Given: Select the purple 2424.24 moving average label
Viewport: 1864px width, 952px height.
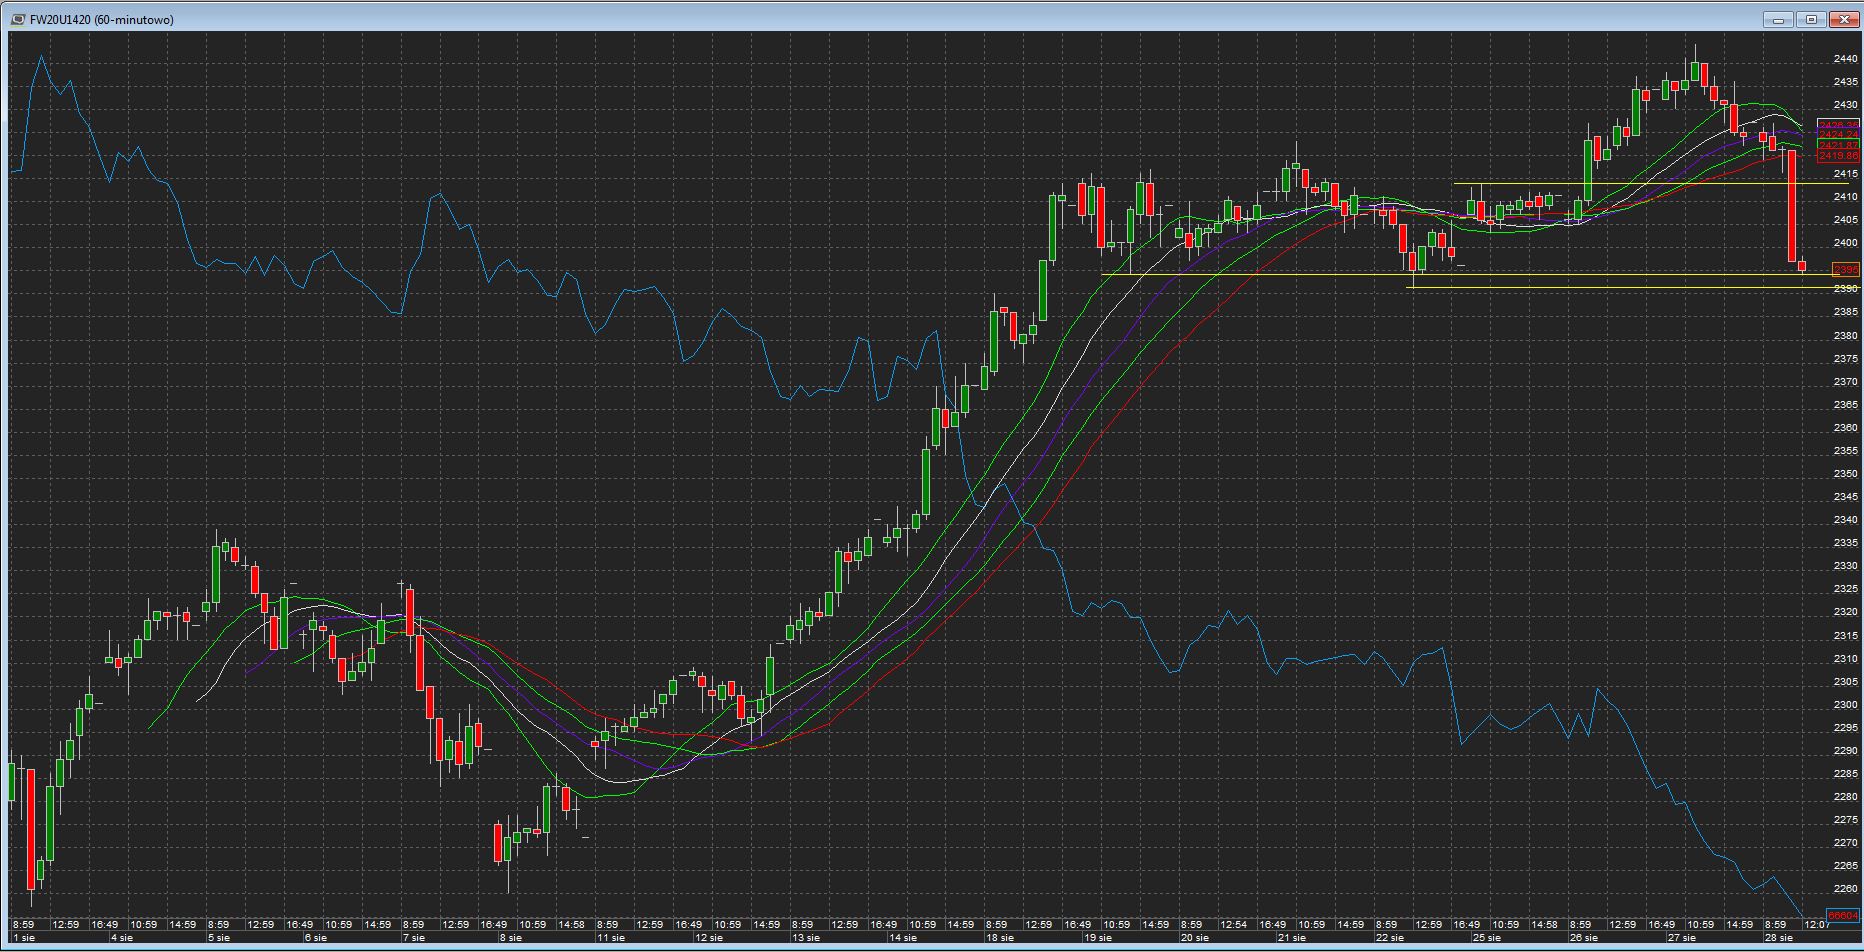Looking at the screenshot, I should (1839, 135).
